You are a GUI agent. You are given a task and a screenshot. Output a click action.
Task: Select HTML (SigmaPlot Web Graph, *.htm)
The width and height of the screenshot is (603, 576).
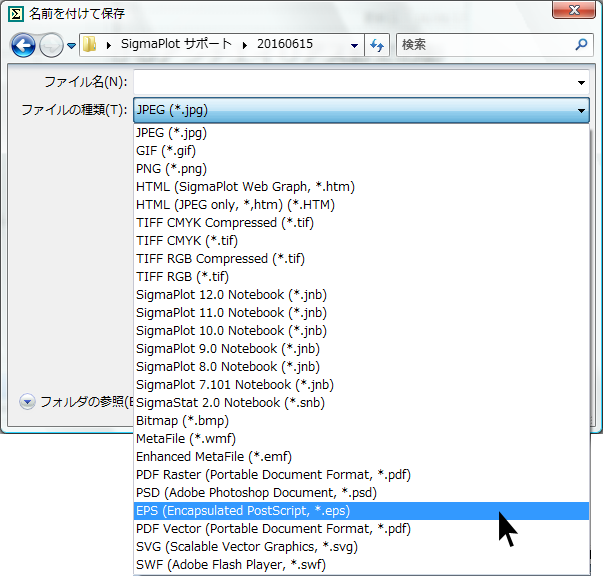361,187
